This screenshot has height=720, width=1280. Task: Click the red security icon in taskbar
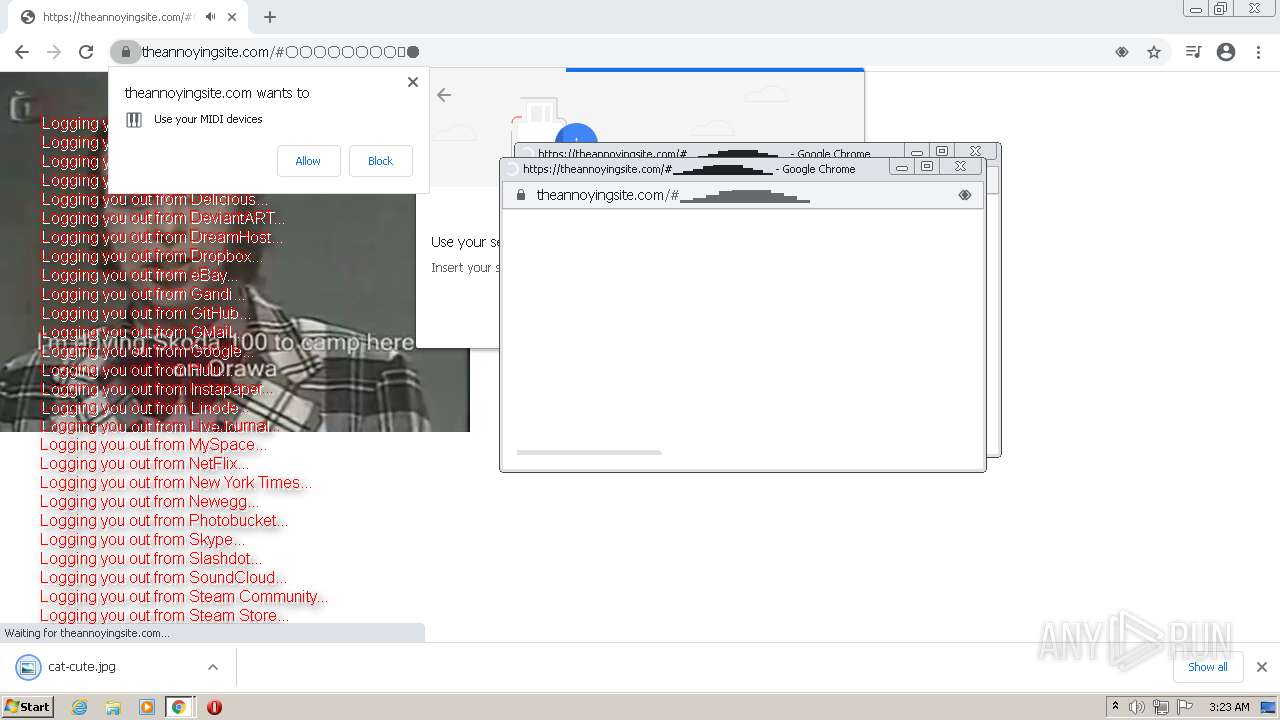214,707
